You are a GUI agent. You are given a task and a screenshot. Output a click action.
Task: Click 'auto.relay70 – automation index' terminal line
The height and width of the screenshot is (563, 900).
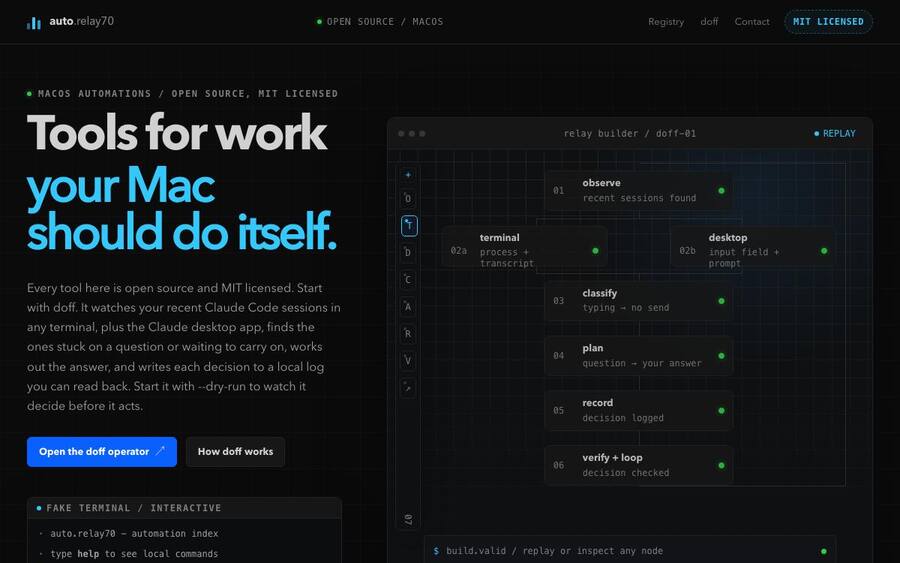click(134, 534)
